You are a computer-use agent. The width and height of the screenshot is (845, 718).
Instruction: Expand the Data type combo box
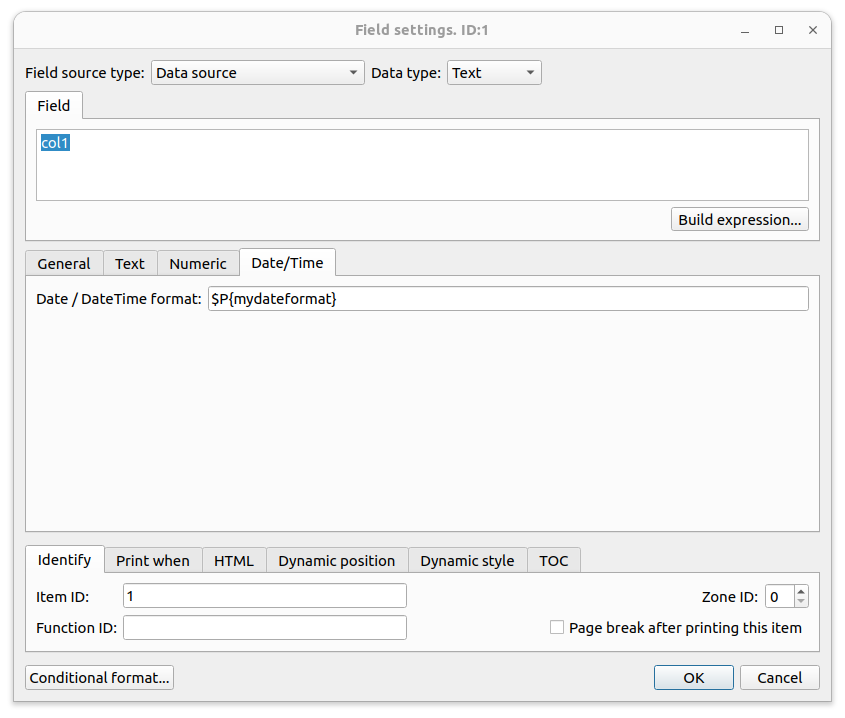coord(494,73)
